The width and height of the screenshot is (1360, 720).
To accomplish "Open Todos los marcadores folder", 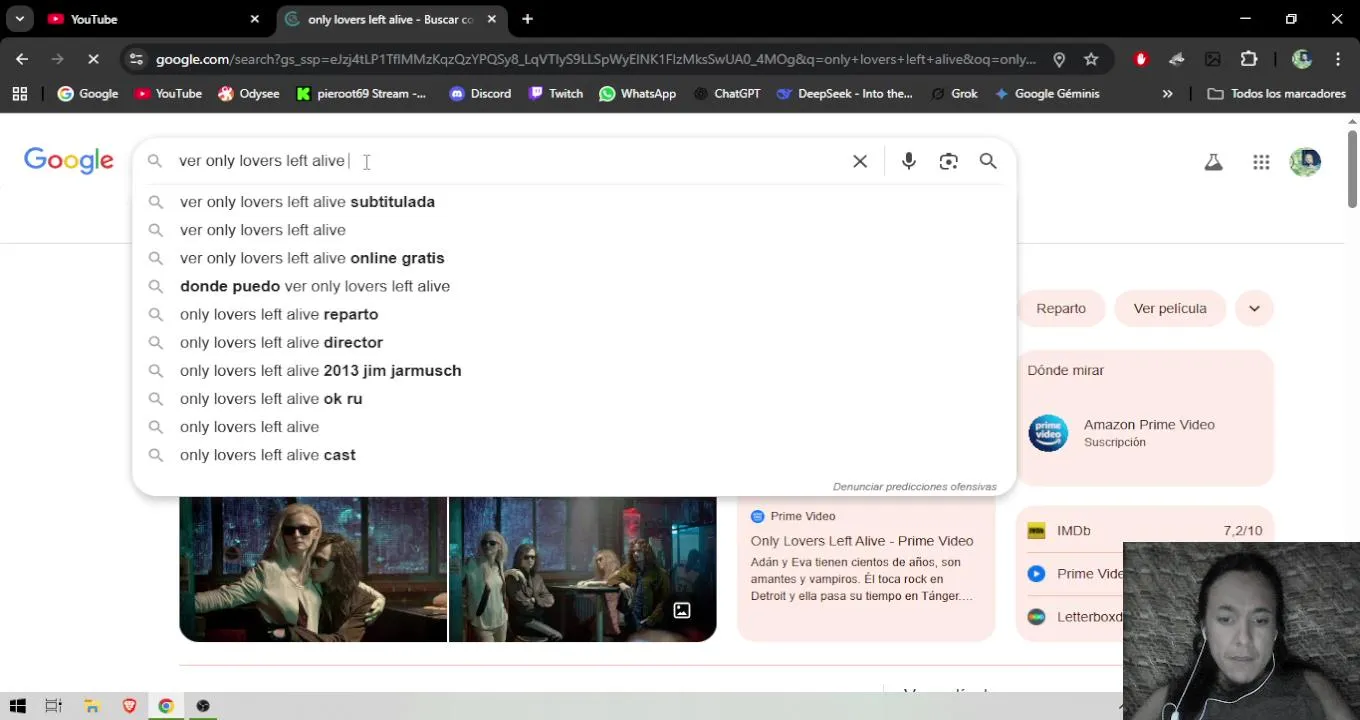I will point(1276,93).
